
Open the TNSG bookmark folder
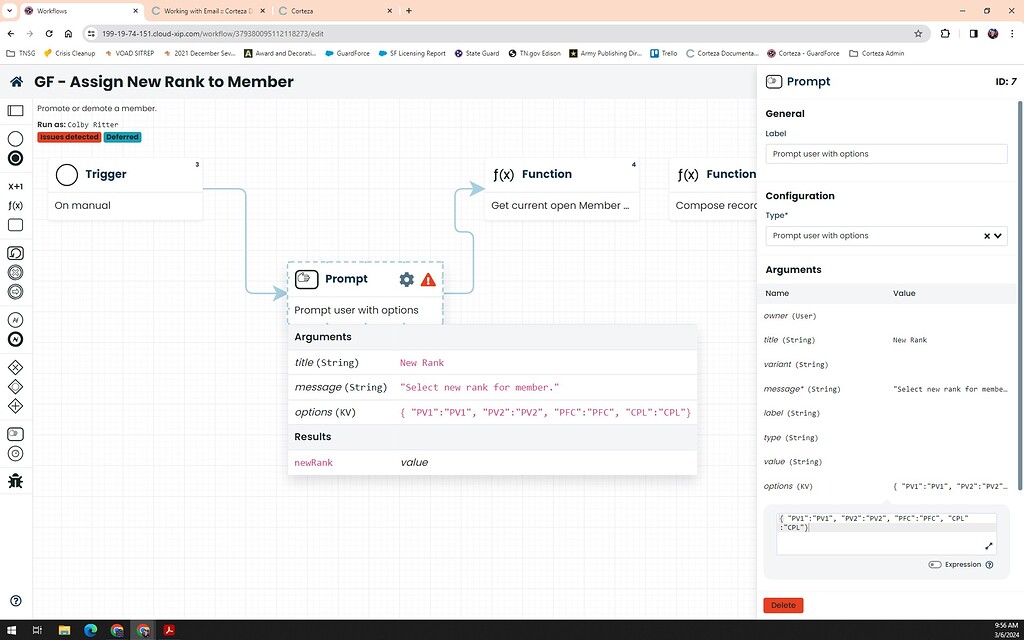[x=21, y=54]
